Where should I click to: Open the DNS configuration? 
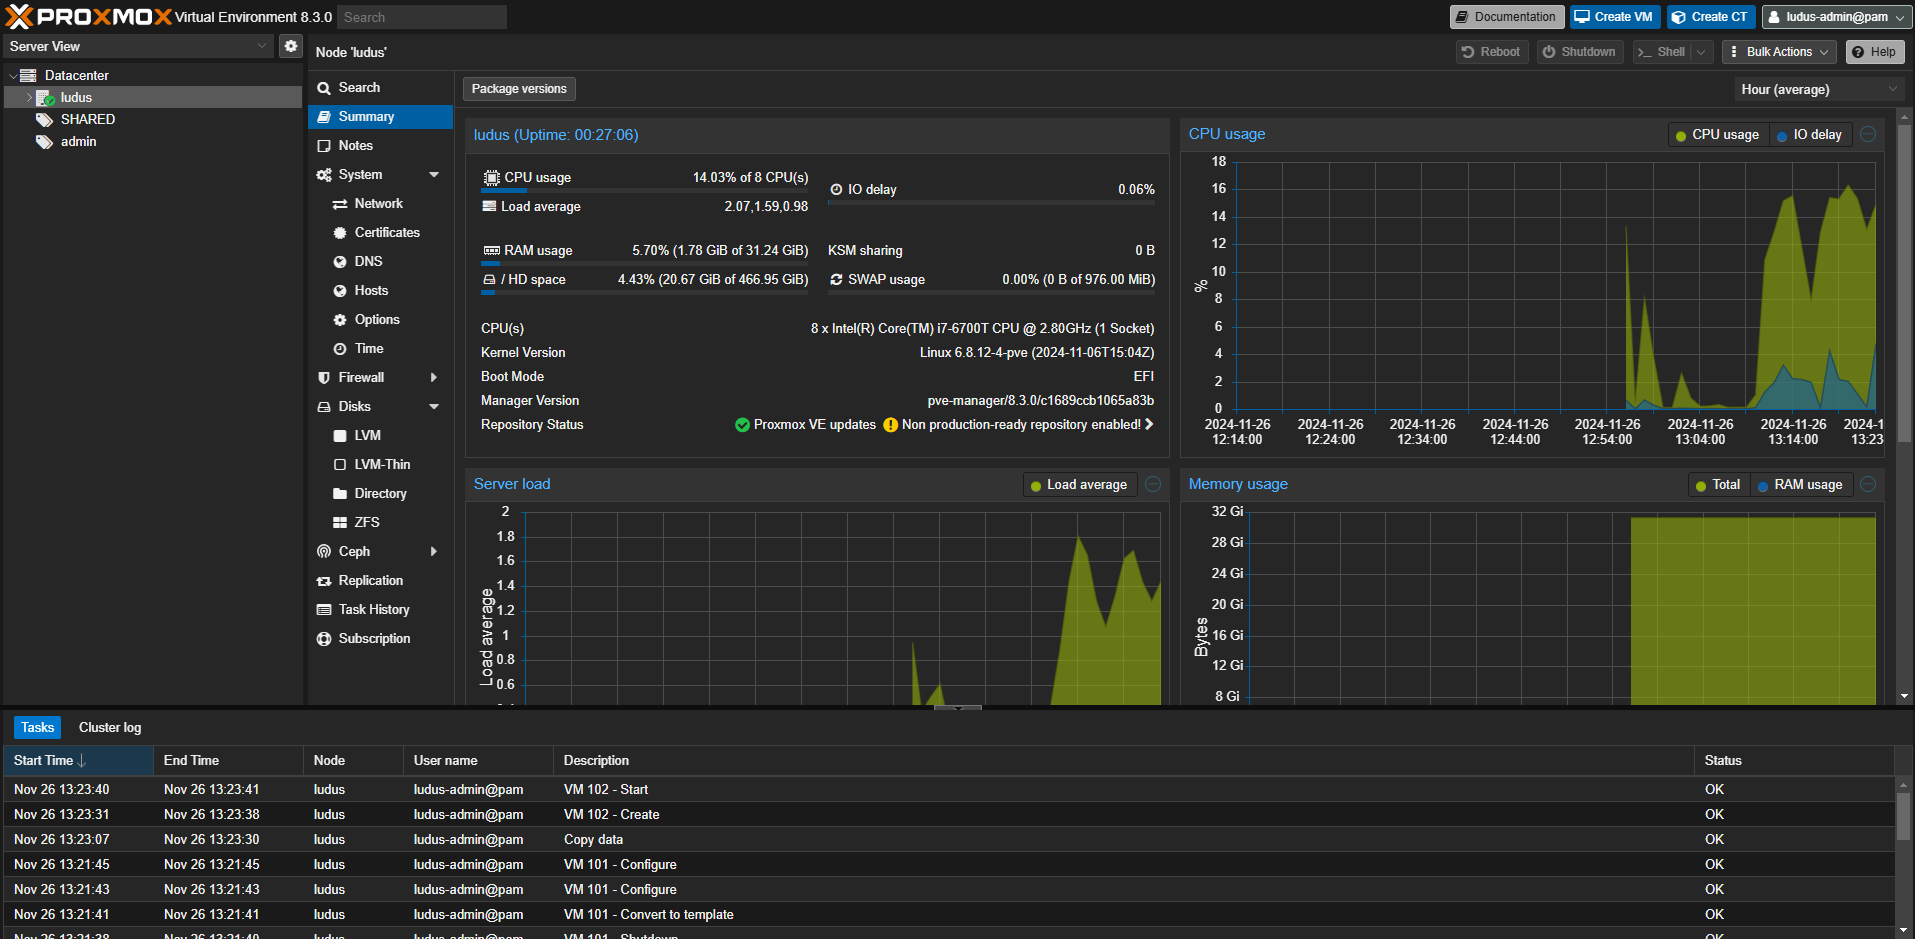380,262
